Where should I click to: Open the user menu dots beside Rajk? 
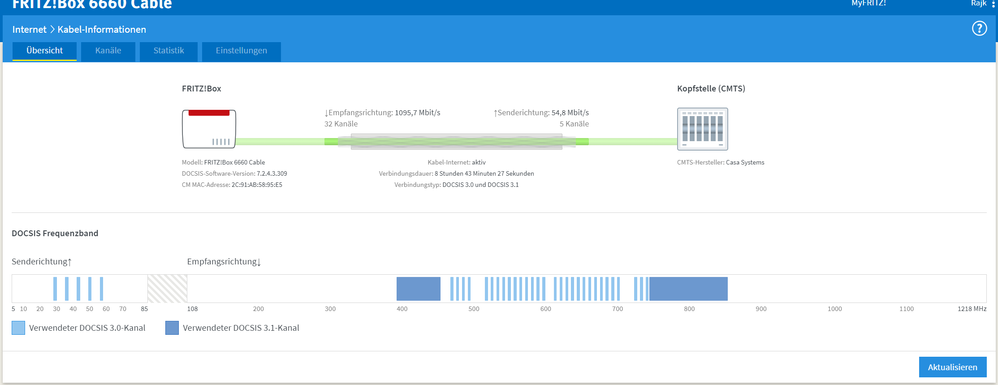tap(993, 4)
